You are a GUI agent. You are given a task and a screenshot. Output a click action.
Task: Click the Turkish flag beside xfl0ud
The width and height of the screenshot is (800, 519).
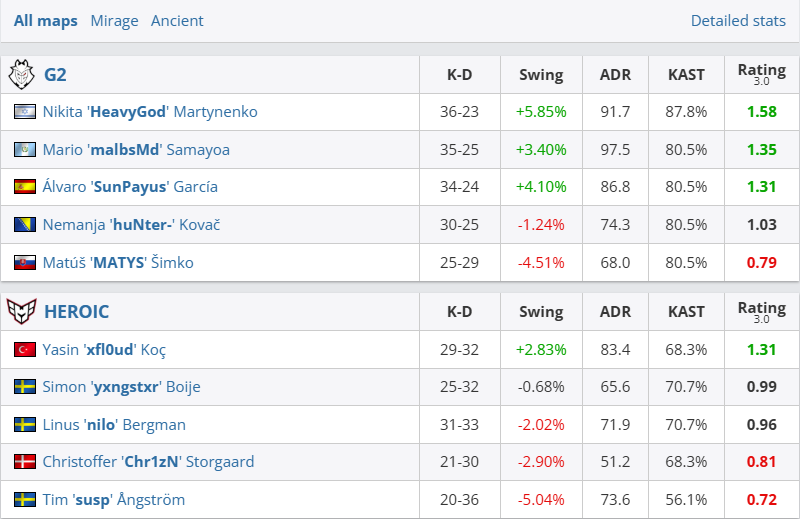click(25, 349)
